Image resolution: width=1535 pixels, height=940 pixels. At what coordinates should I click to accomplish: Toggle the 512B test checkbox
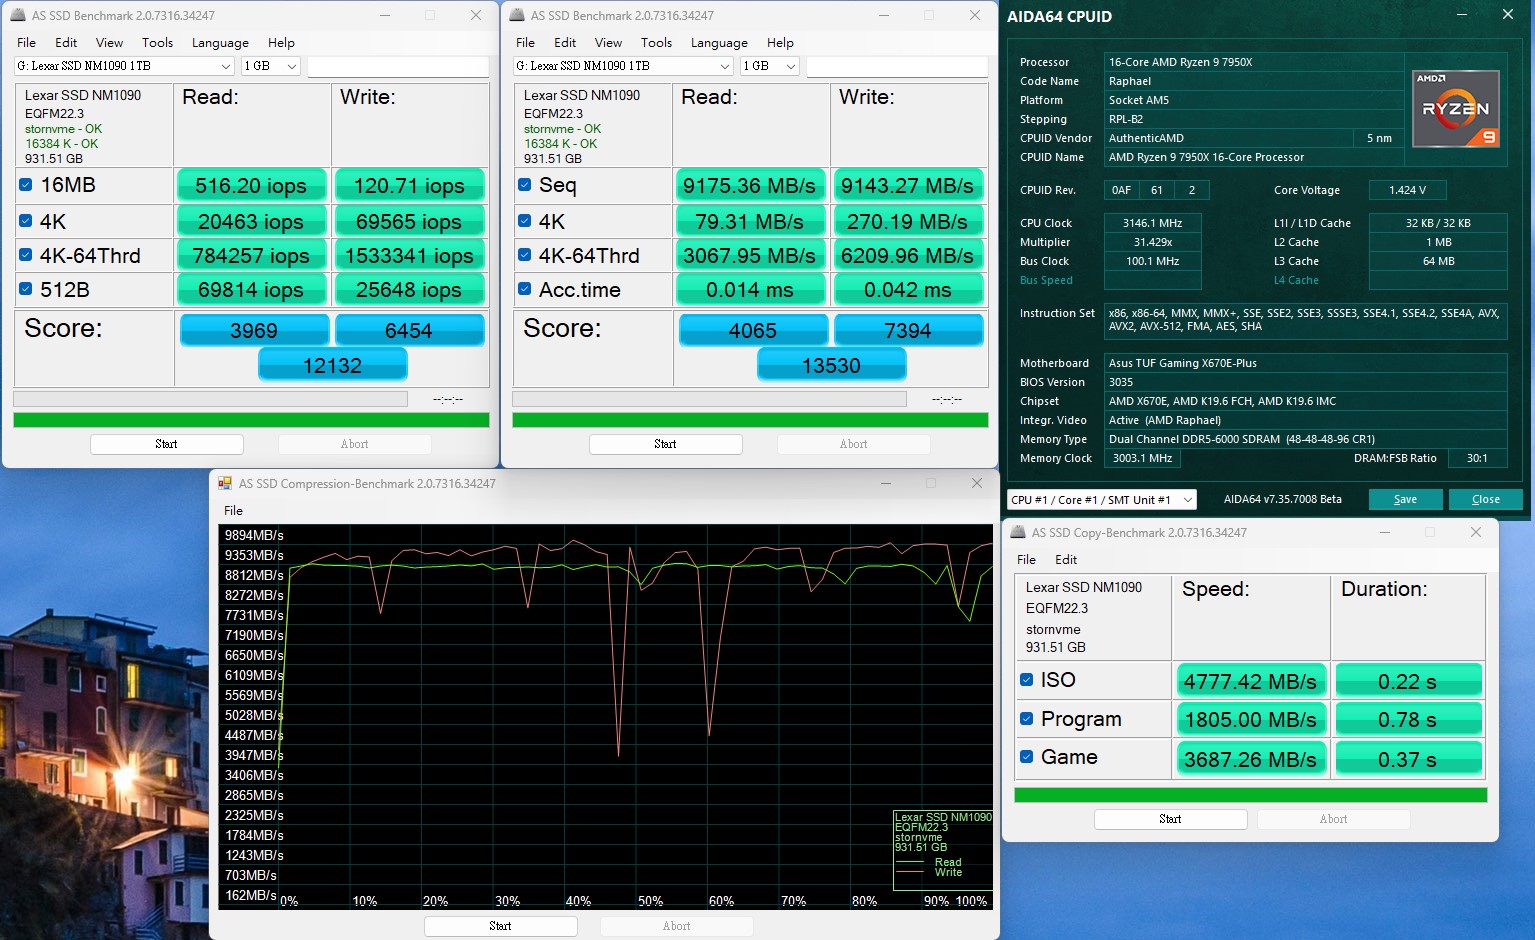pos(25,289)
